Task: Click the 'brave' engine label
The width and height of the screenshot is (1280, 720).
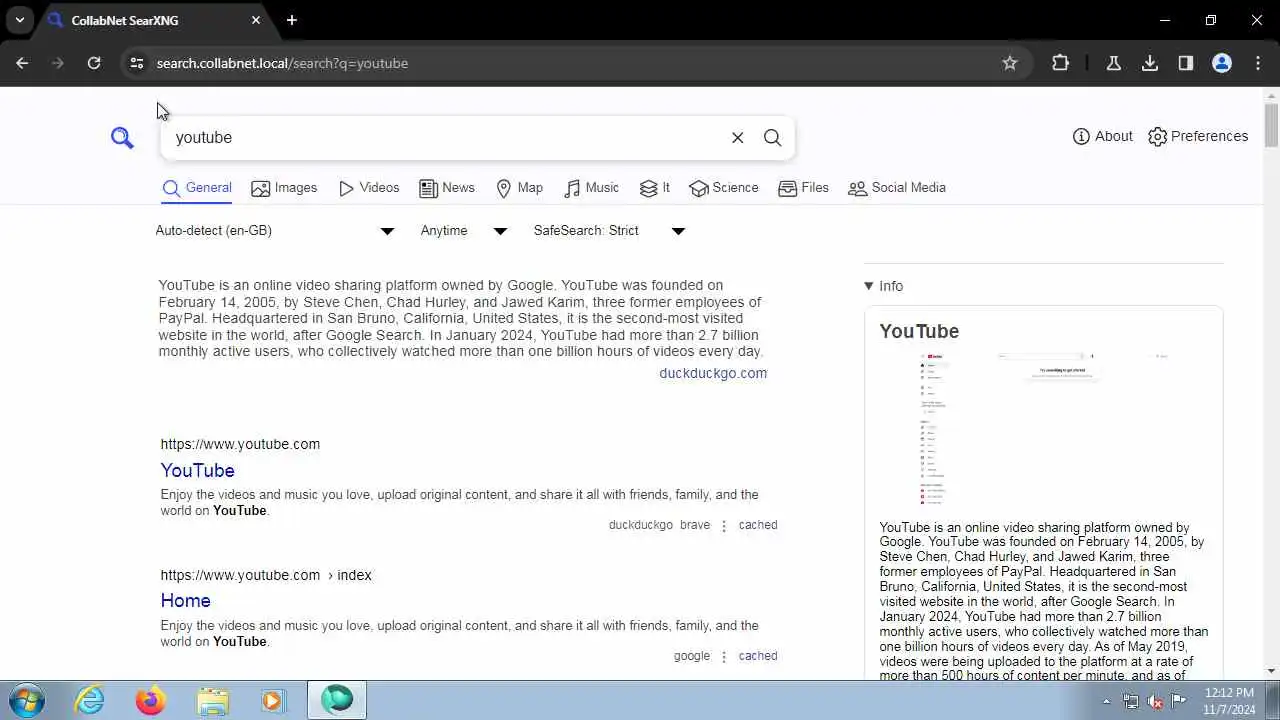Action: pos(695,525)
